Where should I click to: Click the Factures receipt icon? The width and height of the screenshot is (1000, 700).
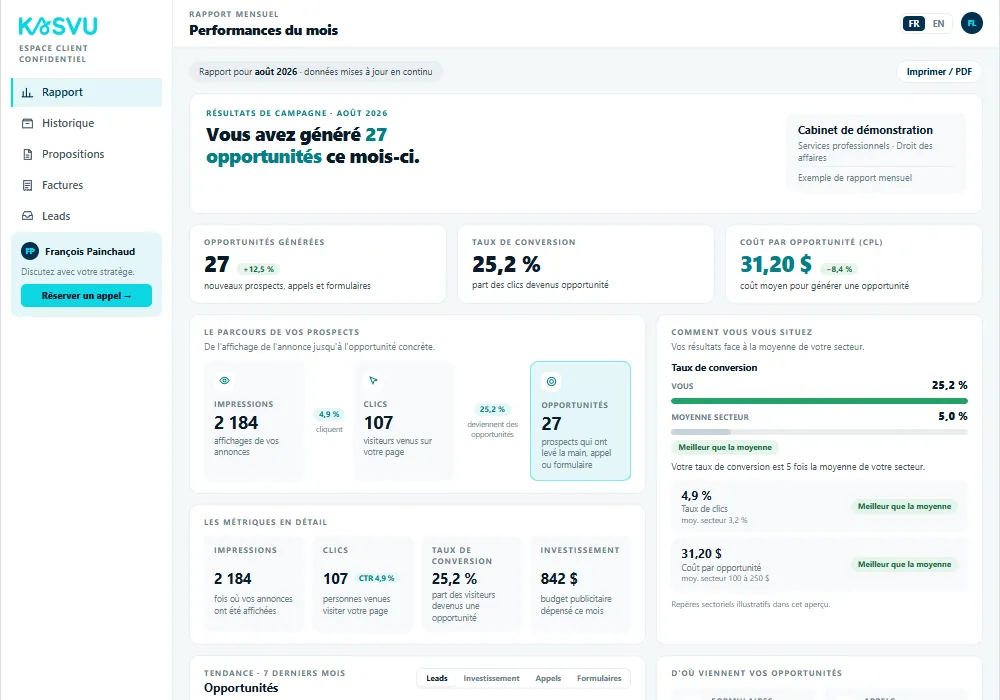tap(27, 186)
